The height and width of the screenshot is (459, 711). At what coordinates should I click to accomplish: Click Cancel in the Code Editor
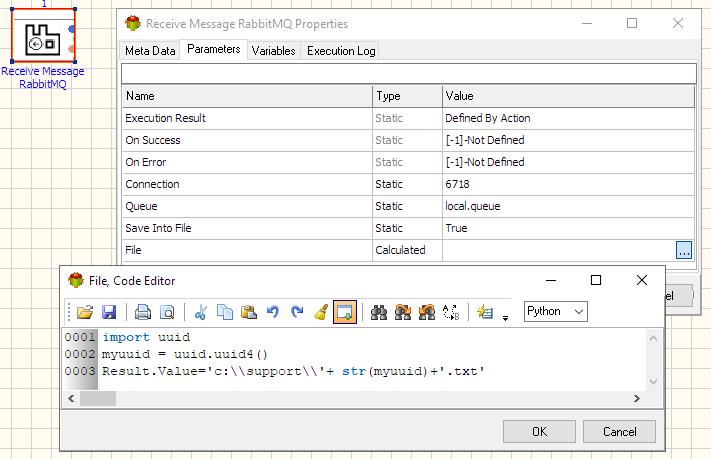point(619,431)
